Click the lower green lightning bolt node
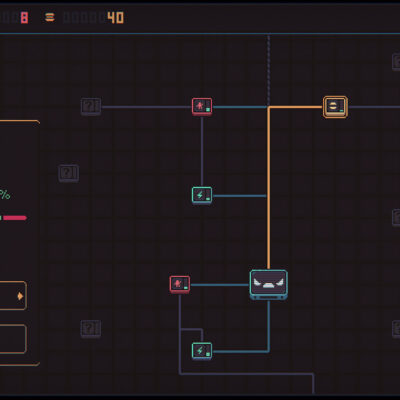This screenshot has height=400, width=400. [202, 351]
